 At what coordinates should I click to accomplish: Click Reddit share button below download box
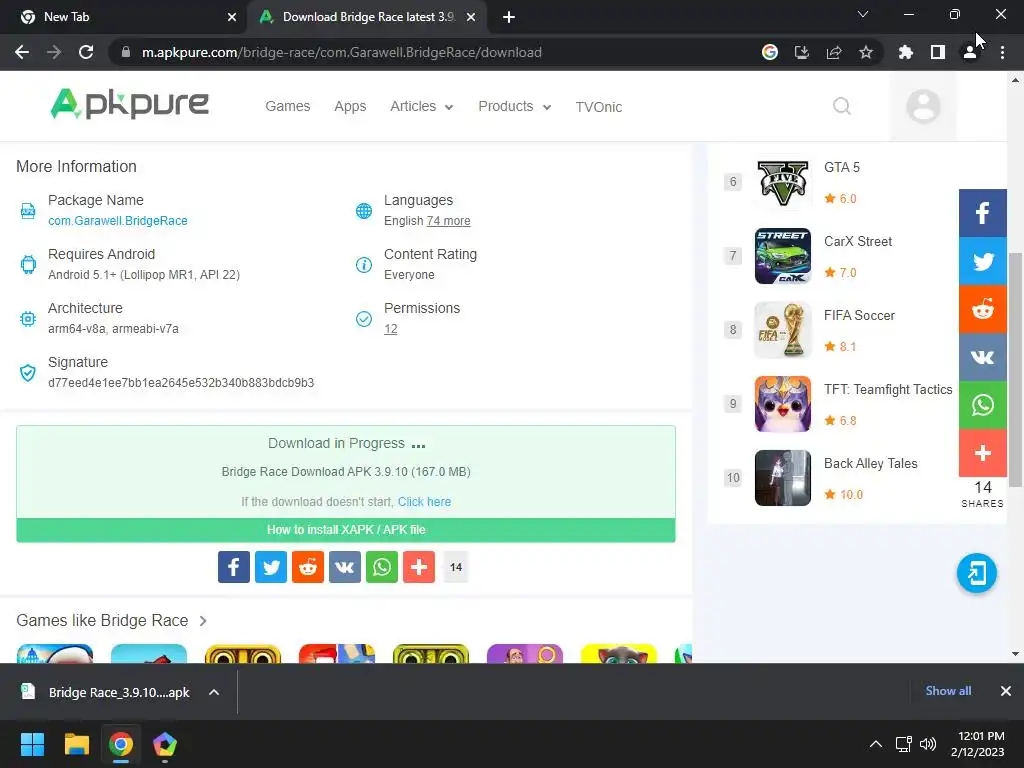308,567
